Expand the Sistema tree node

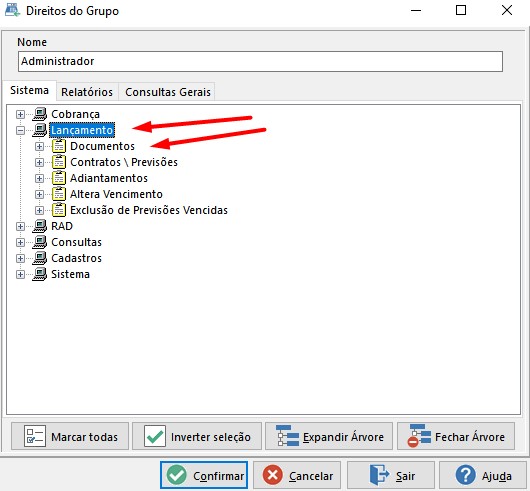point(20,274)
